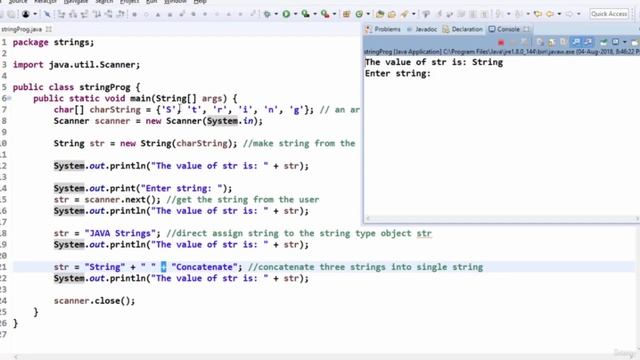Image resolution: width=640 pixels, height=360 pixels.
Task: Open the Window menu
Action: (x=175, y=2)
